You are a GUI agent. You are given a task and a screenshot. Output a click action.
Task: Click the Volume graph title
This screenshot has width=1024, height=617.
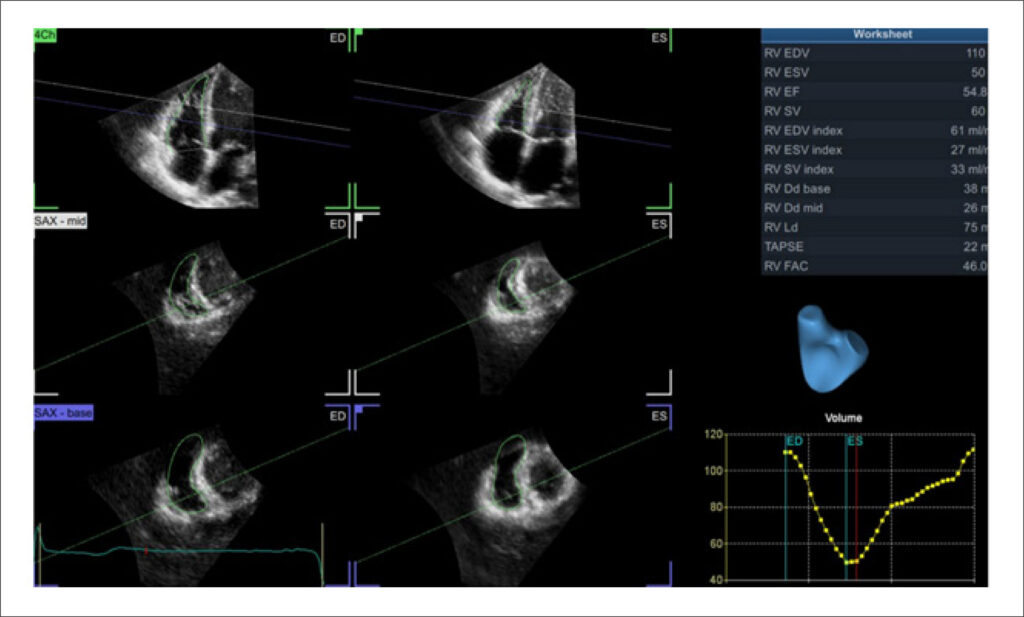coord(843,418)
